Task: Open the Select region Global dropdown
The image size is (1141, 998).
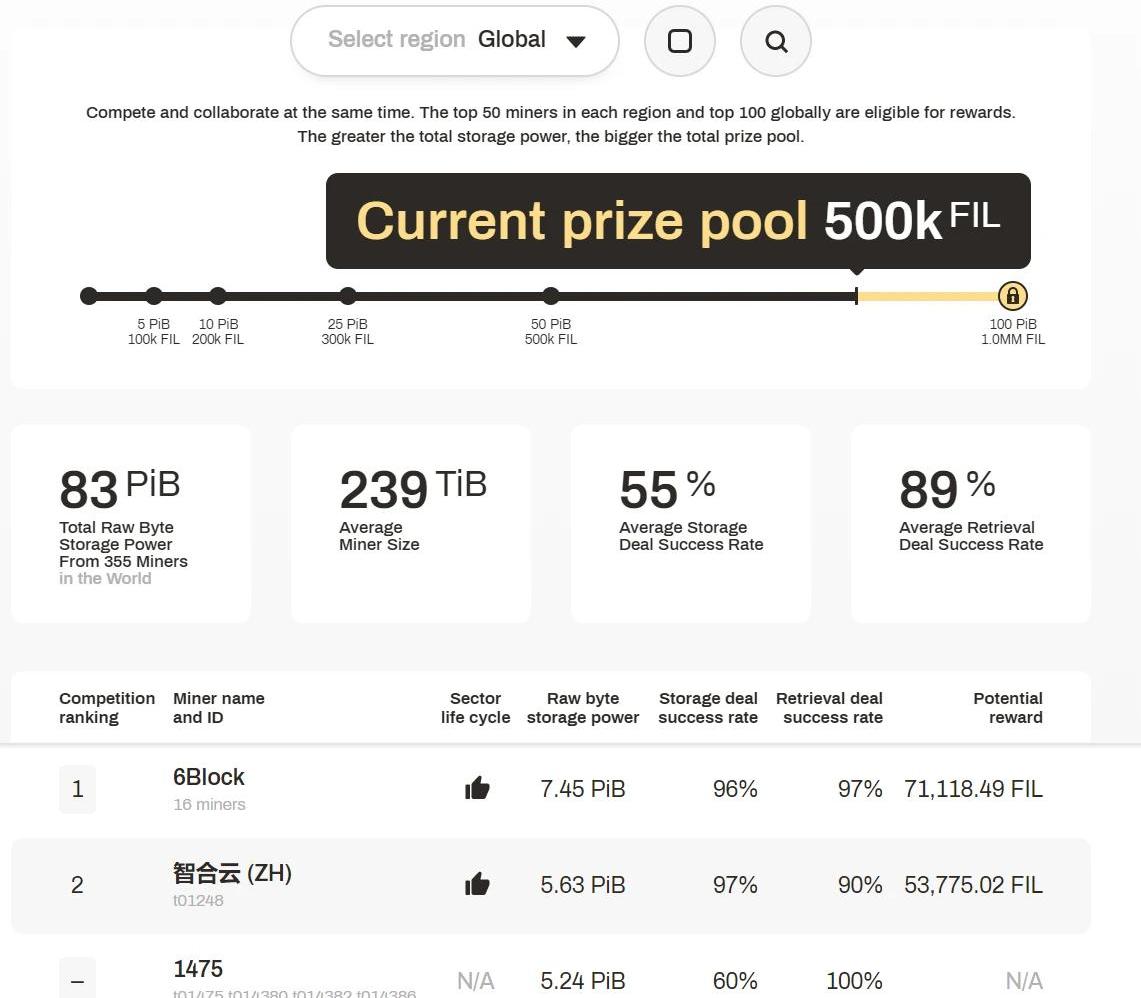Action: tap(455, 41)
